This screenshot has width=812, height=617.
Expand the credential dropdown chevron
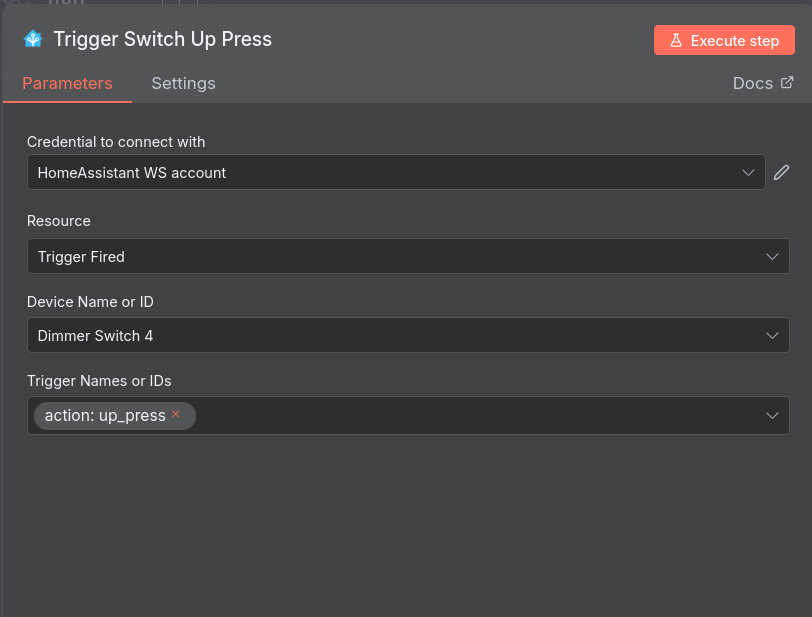click(x=748, y=172)
